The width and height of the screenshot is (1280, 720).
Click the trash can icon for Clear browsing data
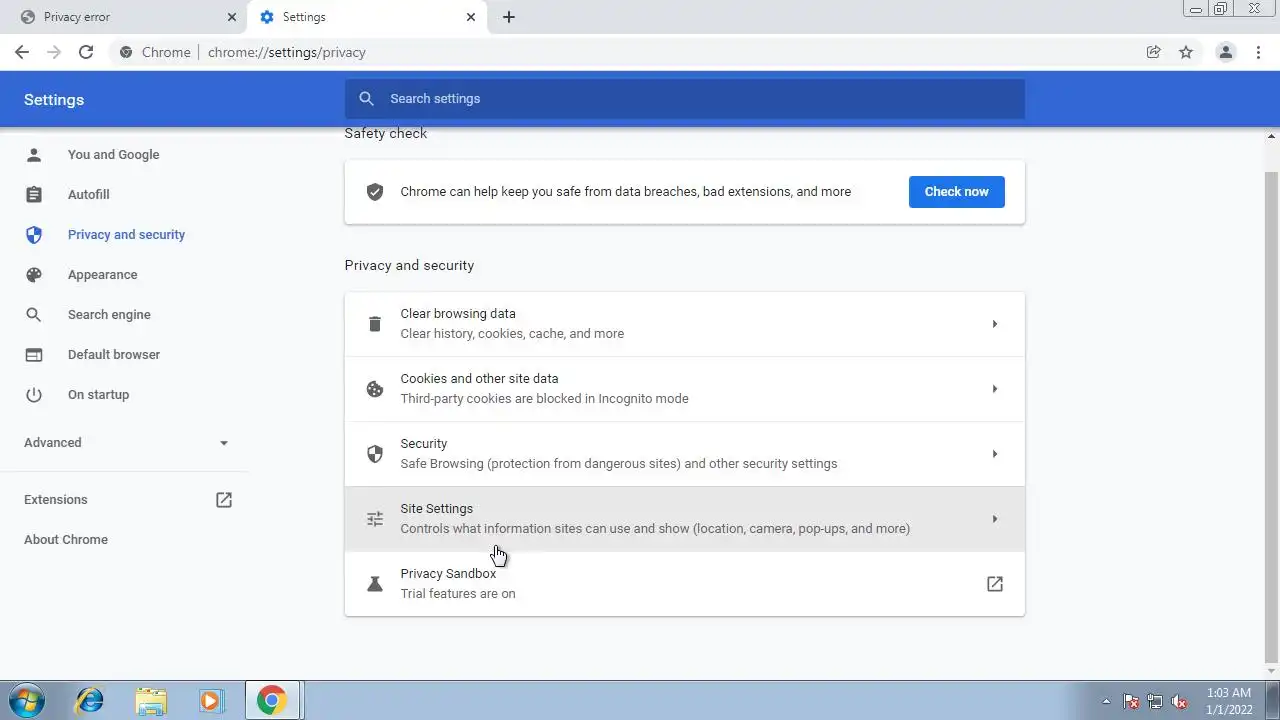coord(375,324)
